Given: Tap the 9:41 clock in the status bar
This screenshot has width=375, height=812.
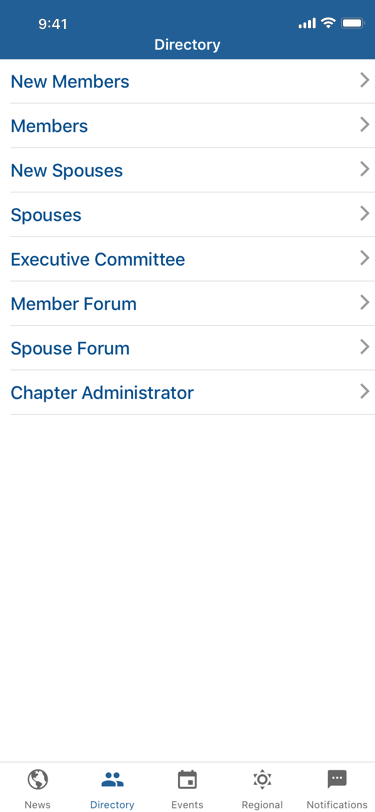Looking at the screenshot, I should pyautogui.click(x=52, y=24).
